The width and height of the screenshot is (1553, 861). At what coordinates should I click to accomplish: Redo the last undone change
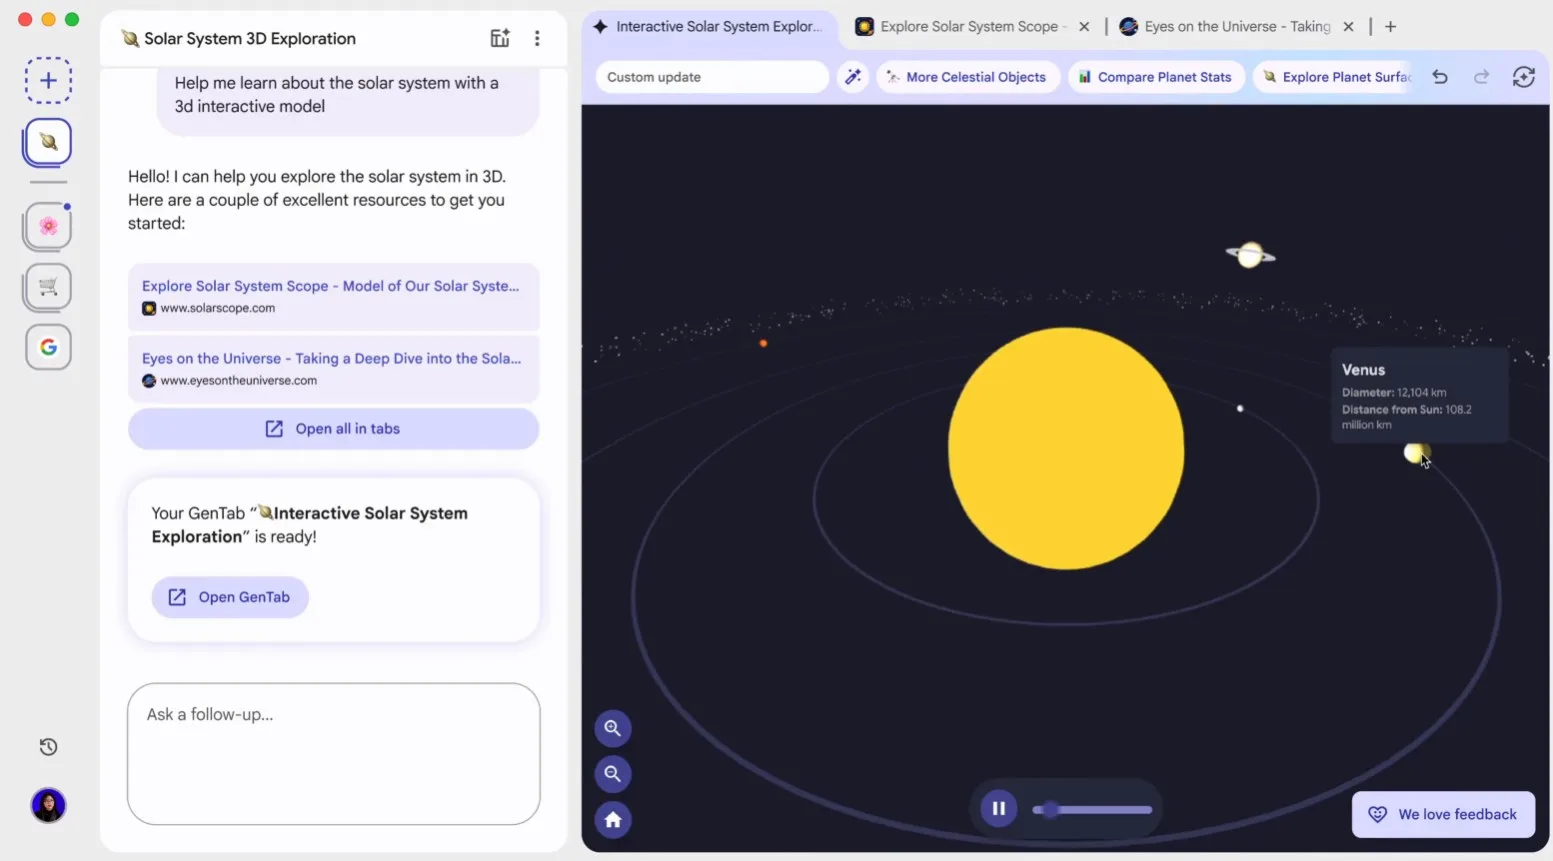(x=1481, y=76)
